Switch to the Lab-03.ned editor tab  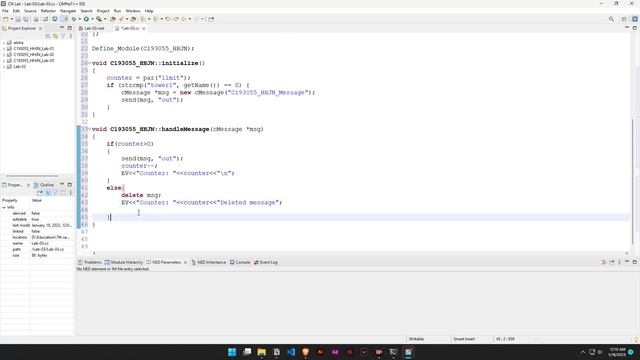[92, 29]
